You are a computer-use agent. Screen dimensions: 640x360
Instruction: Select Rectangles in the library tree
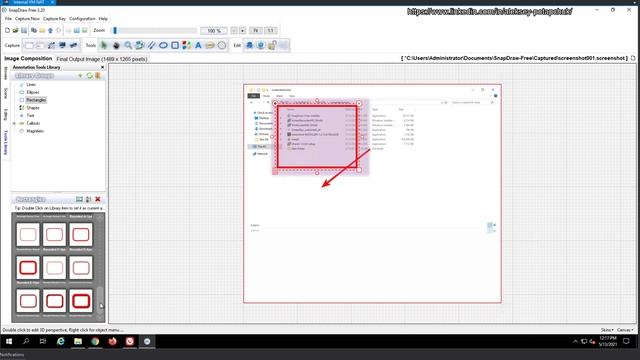tap(36, 100)
